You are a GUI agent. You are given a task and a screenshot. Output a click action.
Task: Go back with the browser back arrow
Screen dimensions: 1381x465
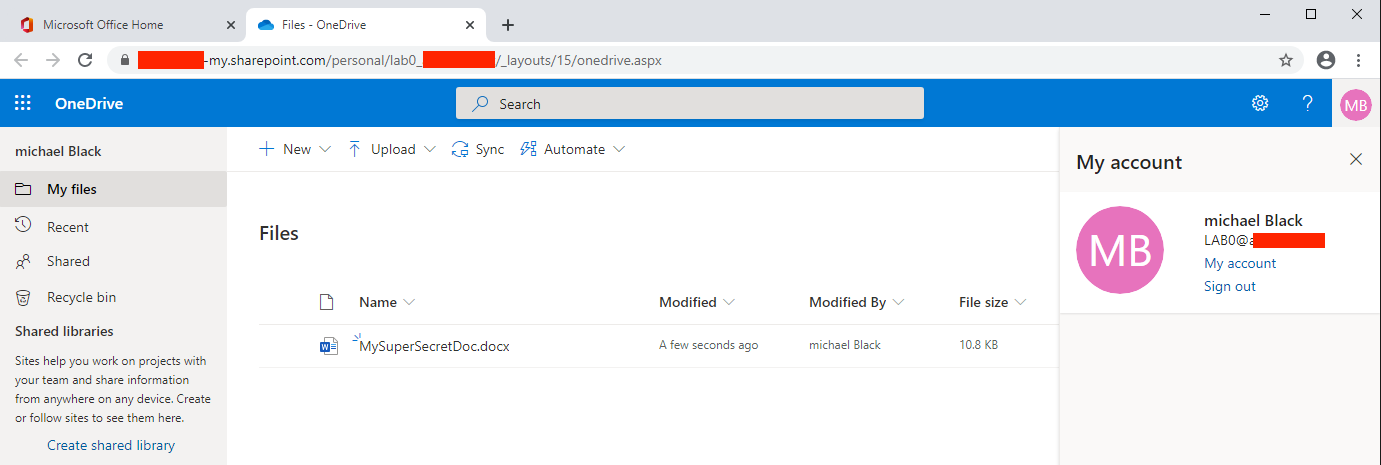click(x=21, y=60)
